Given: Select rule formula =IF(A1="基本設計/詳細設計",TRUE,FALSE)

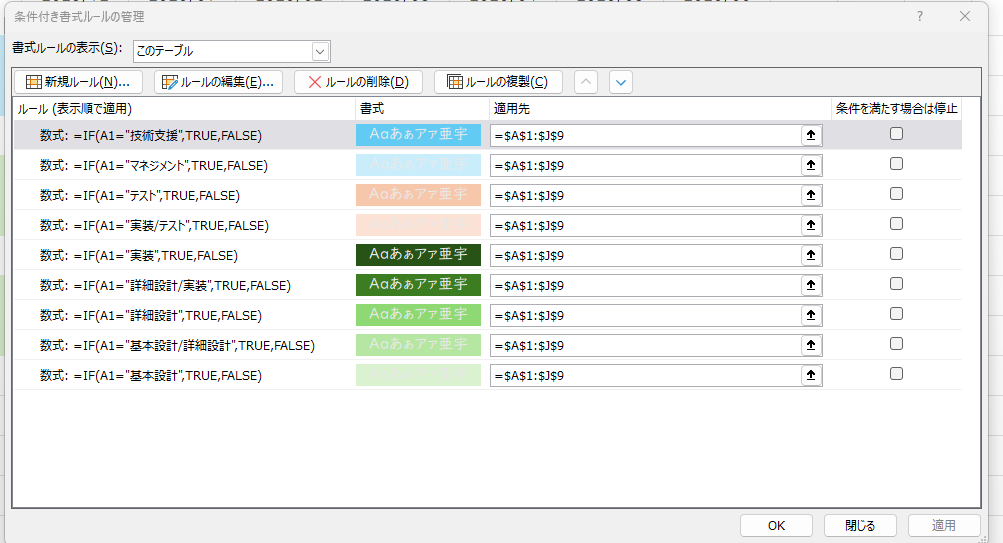Looking at the screenshot, I should coord(177,346).
